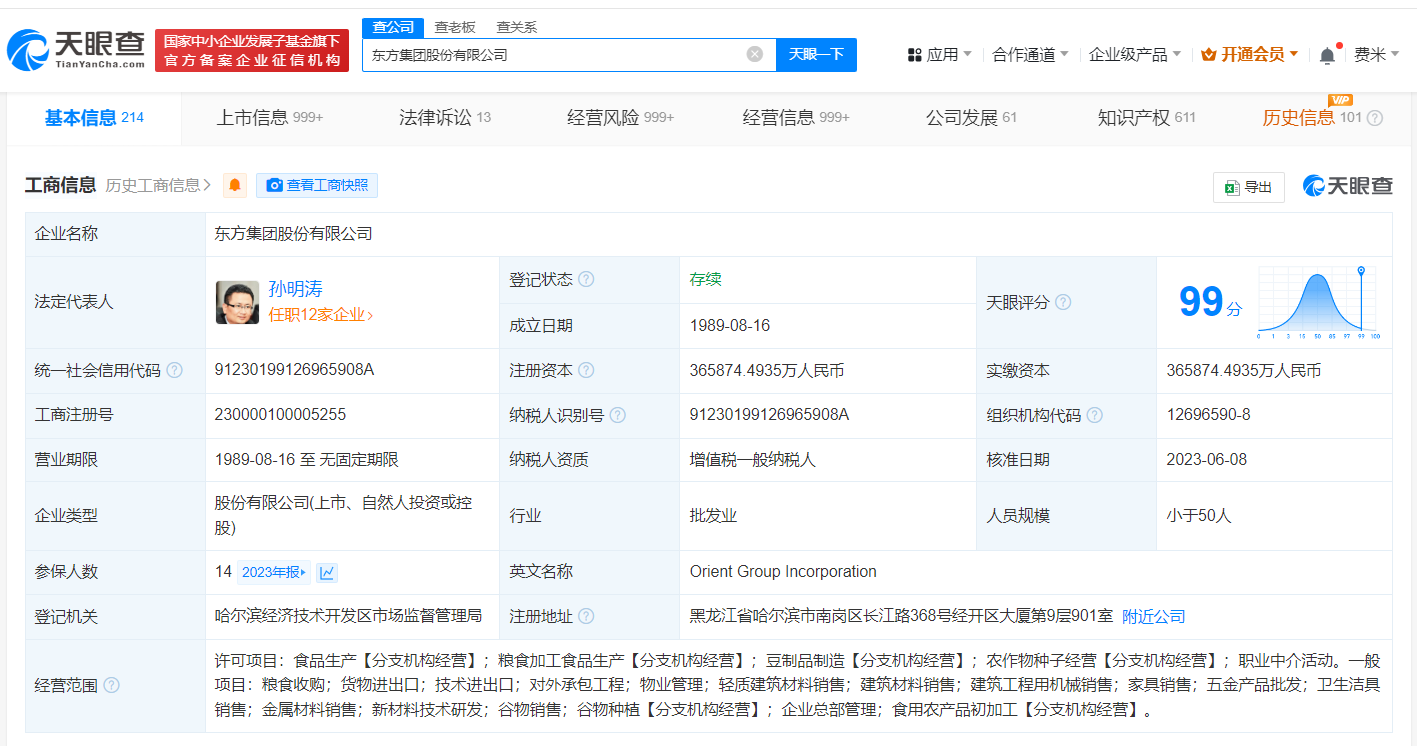Open the trend chart icon beside 参保人数

(329, 571)
